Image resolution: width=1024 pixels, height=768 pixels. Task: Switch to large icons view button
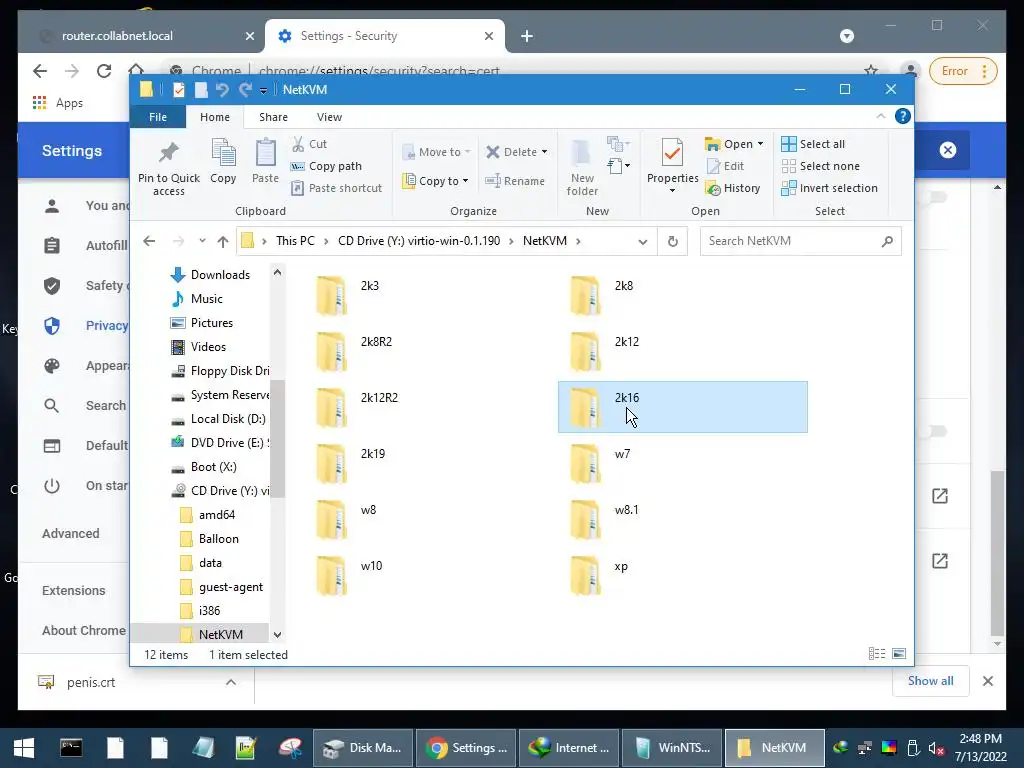point(899,654)
